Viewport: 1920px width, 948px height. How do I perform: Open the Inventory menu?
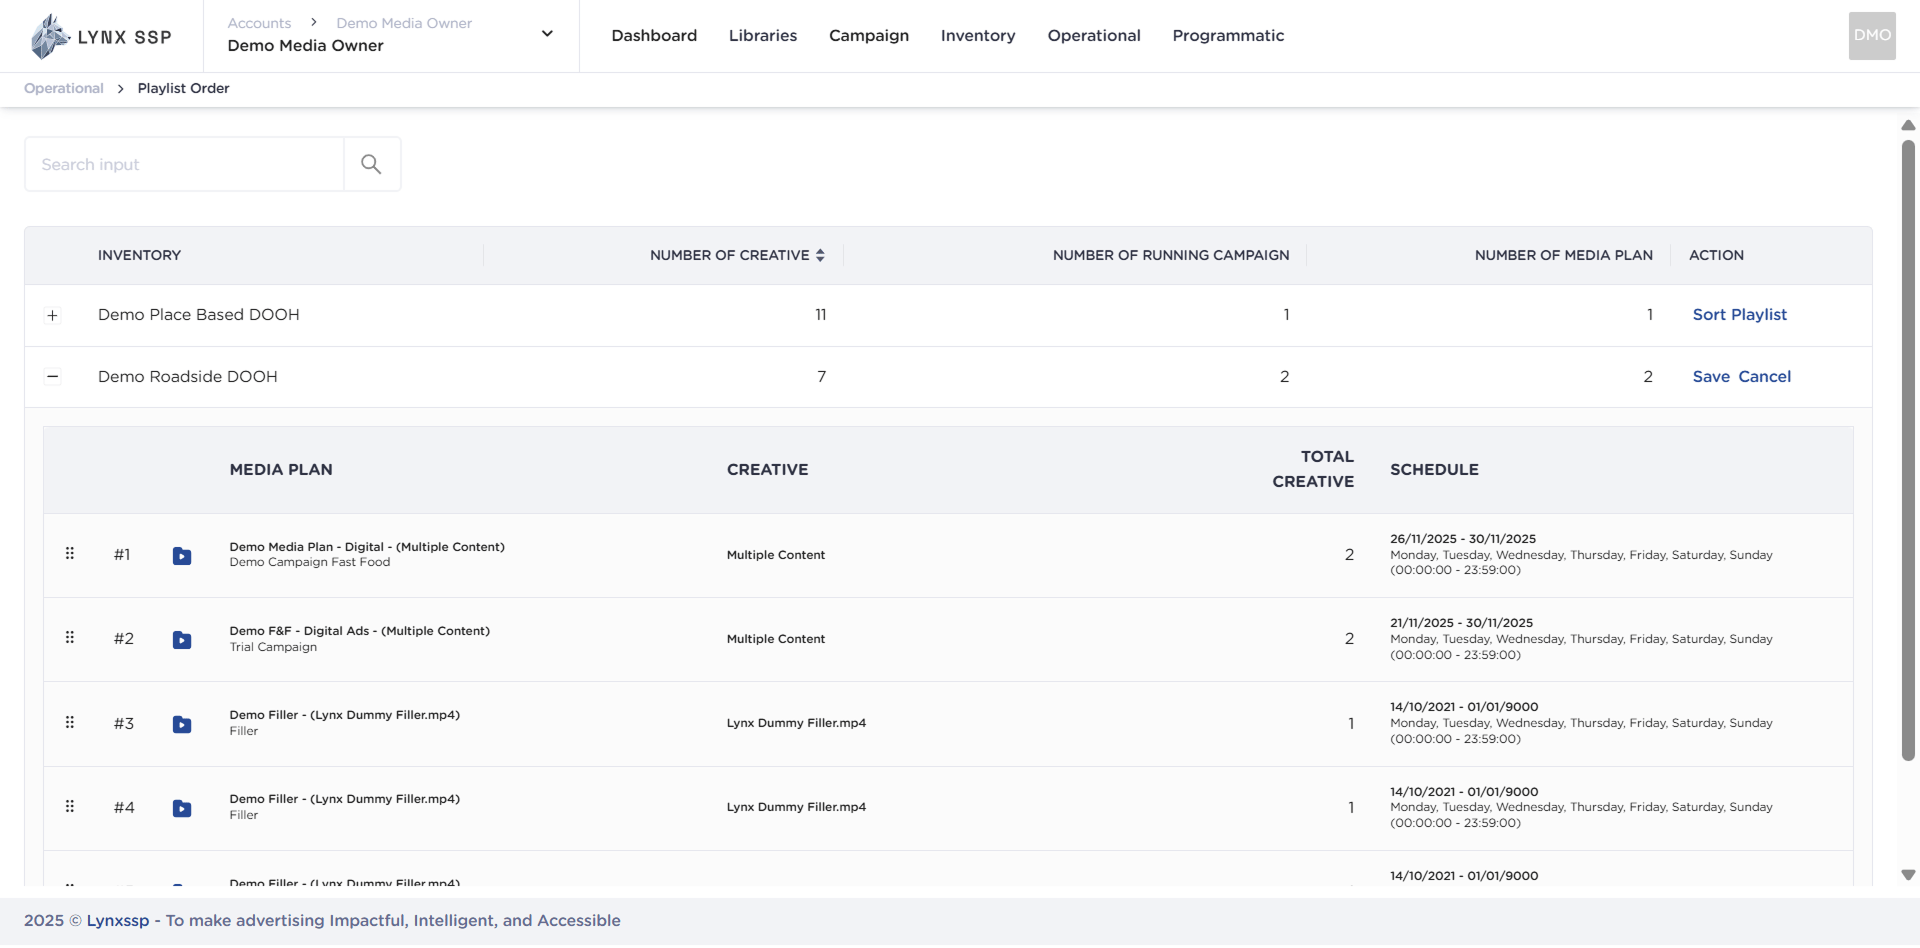[x=978, y=36]
